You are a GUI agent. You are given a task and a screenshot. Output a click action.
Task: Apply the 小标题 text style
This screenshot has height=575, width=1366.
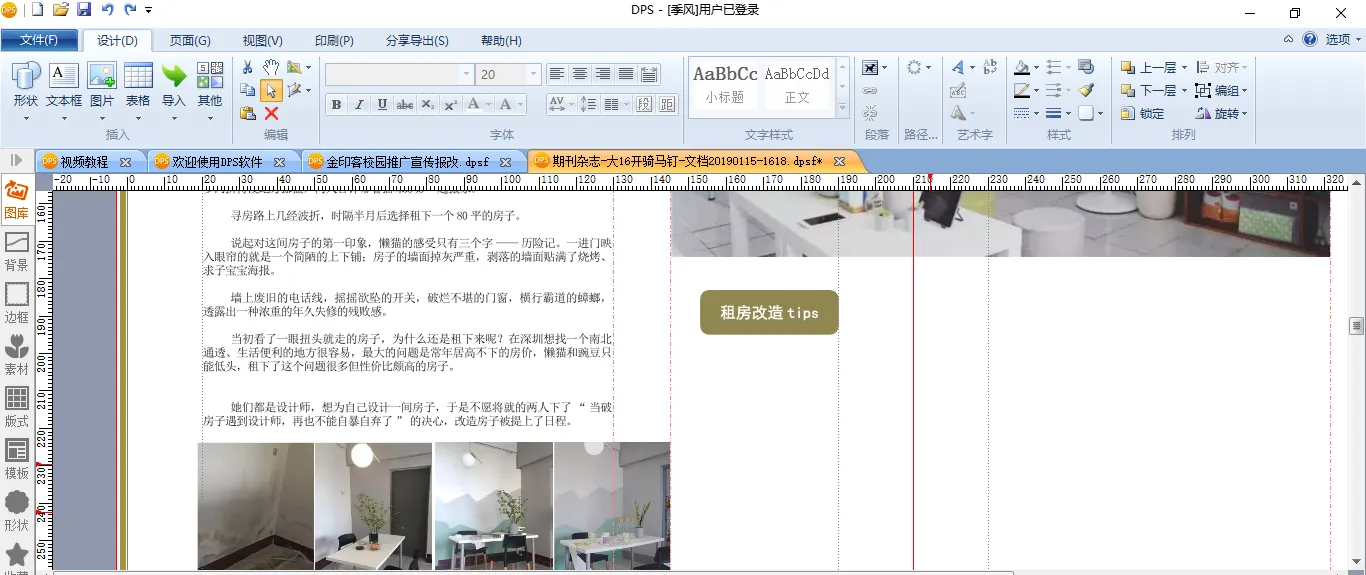coord(725,84)
